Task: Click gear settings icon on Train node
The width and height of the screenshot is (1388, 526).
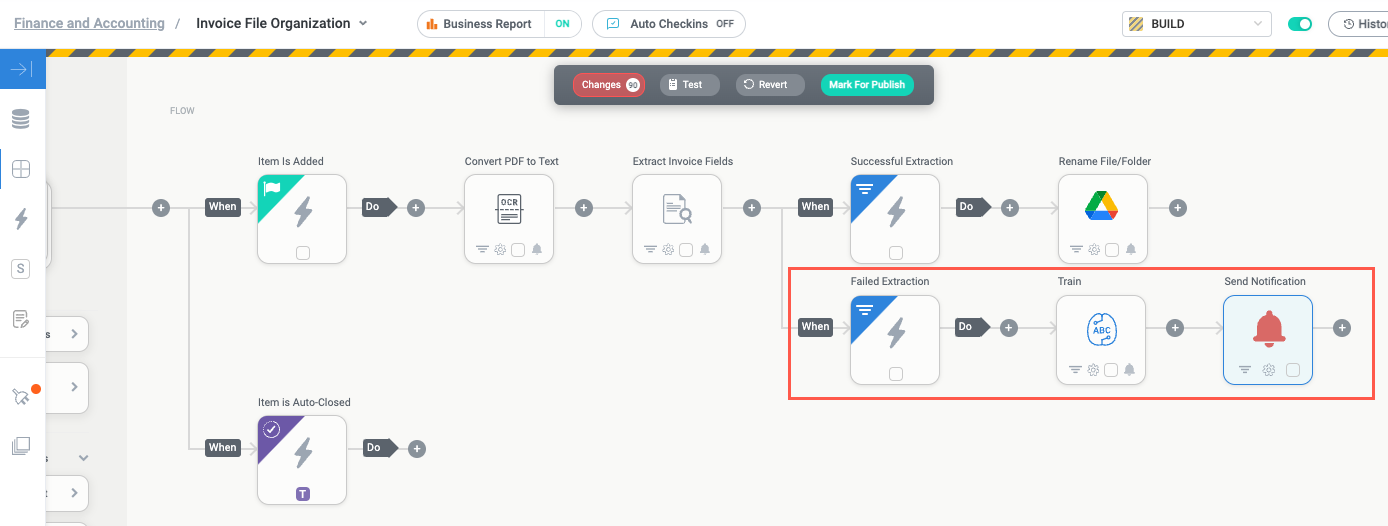Action: click(1093, 370)
